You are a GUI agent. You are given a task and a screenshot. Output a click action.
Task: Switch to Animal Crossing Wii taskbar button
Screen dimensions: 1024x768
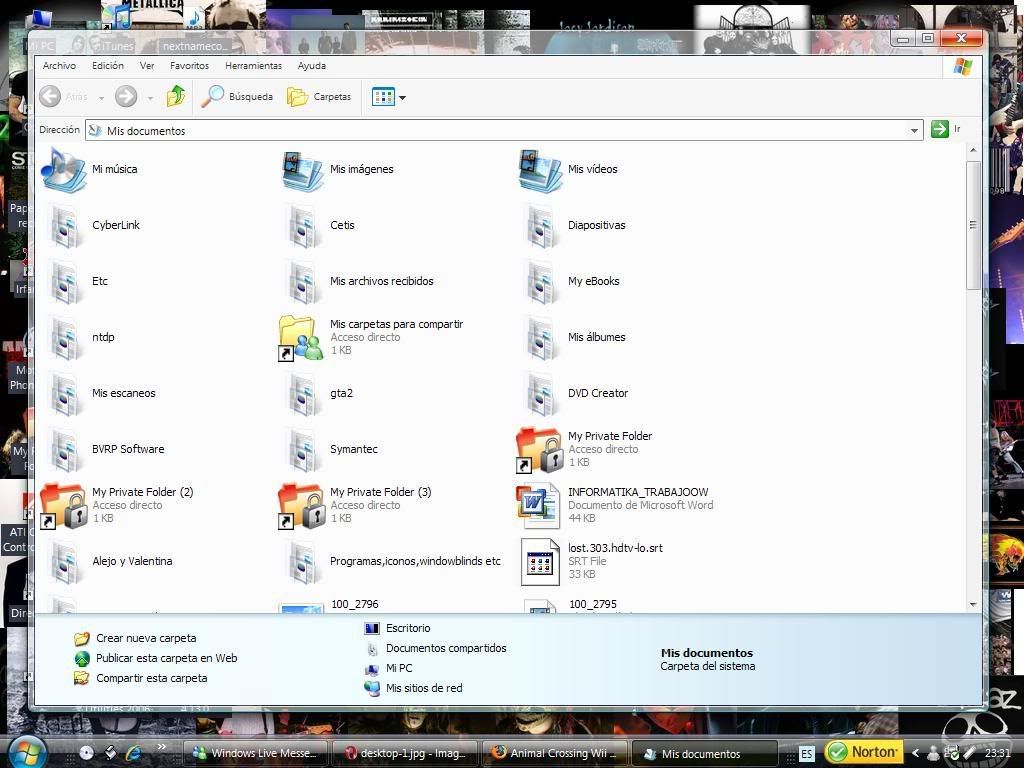point(554,753)
